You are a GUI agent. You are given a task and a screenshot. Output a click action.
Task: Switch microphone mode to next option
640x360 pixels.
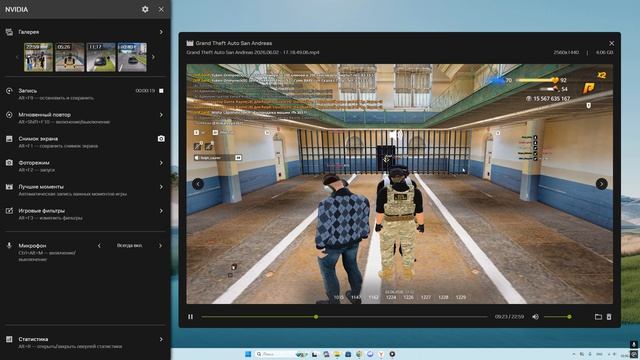pos(160,246)
